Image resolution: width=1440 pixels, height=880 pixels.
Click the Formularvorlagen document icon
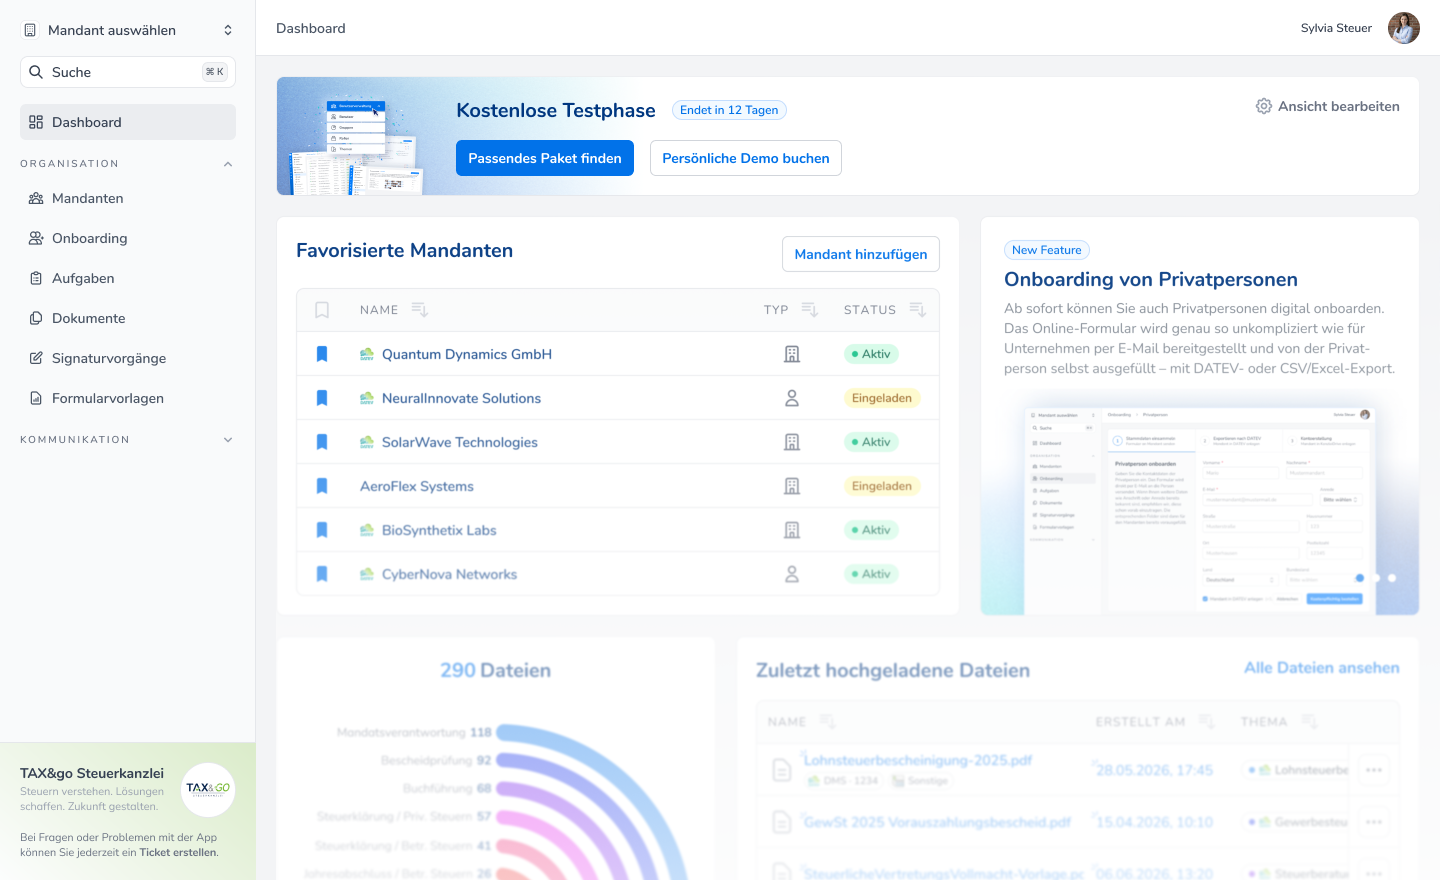pyautogui.click(x=36, y=398)
